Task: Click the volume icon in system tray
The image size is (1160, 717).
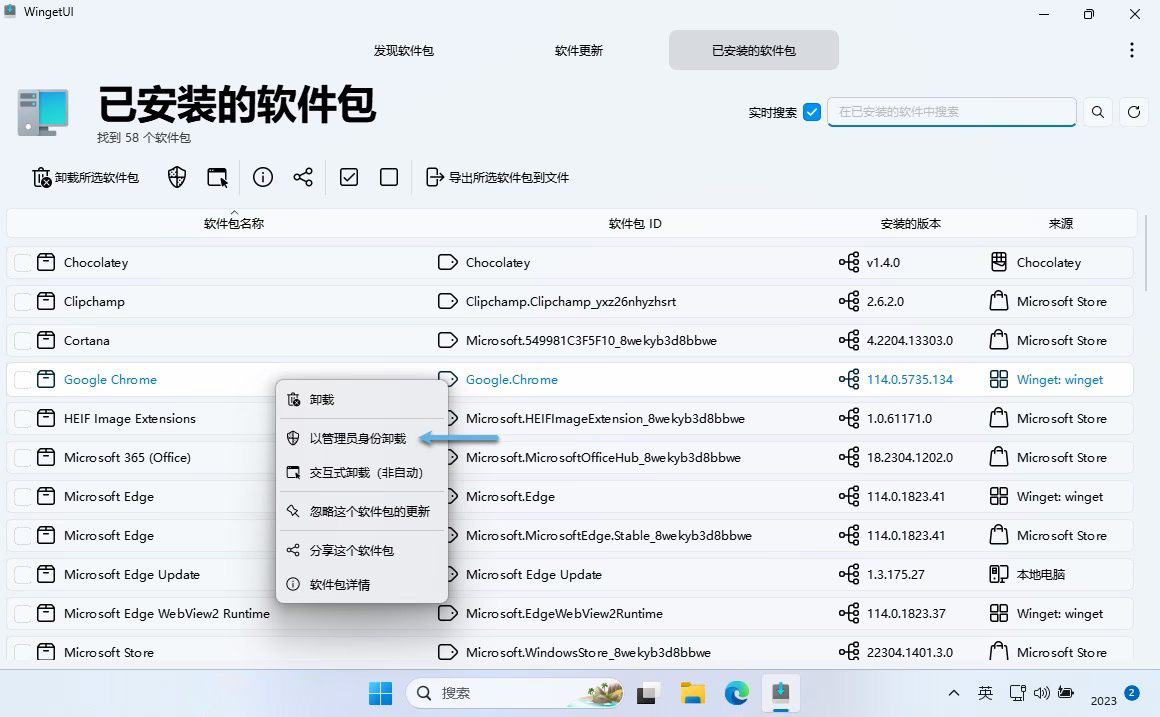Action: pos(1042,693)
